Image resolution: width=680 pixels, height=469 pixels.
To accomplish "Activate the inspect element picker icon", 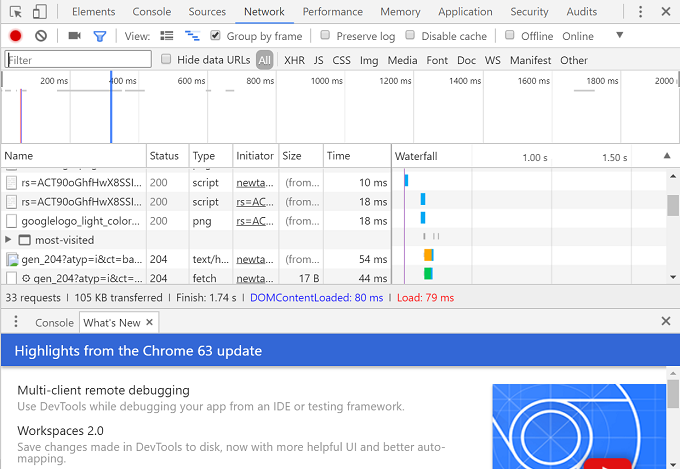I will point(16,12).
